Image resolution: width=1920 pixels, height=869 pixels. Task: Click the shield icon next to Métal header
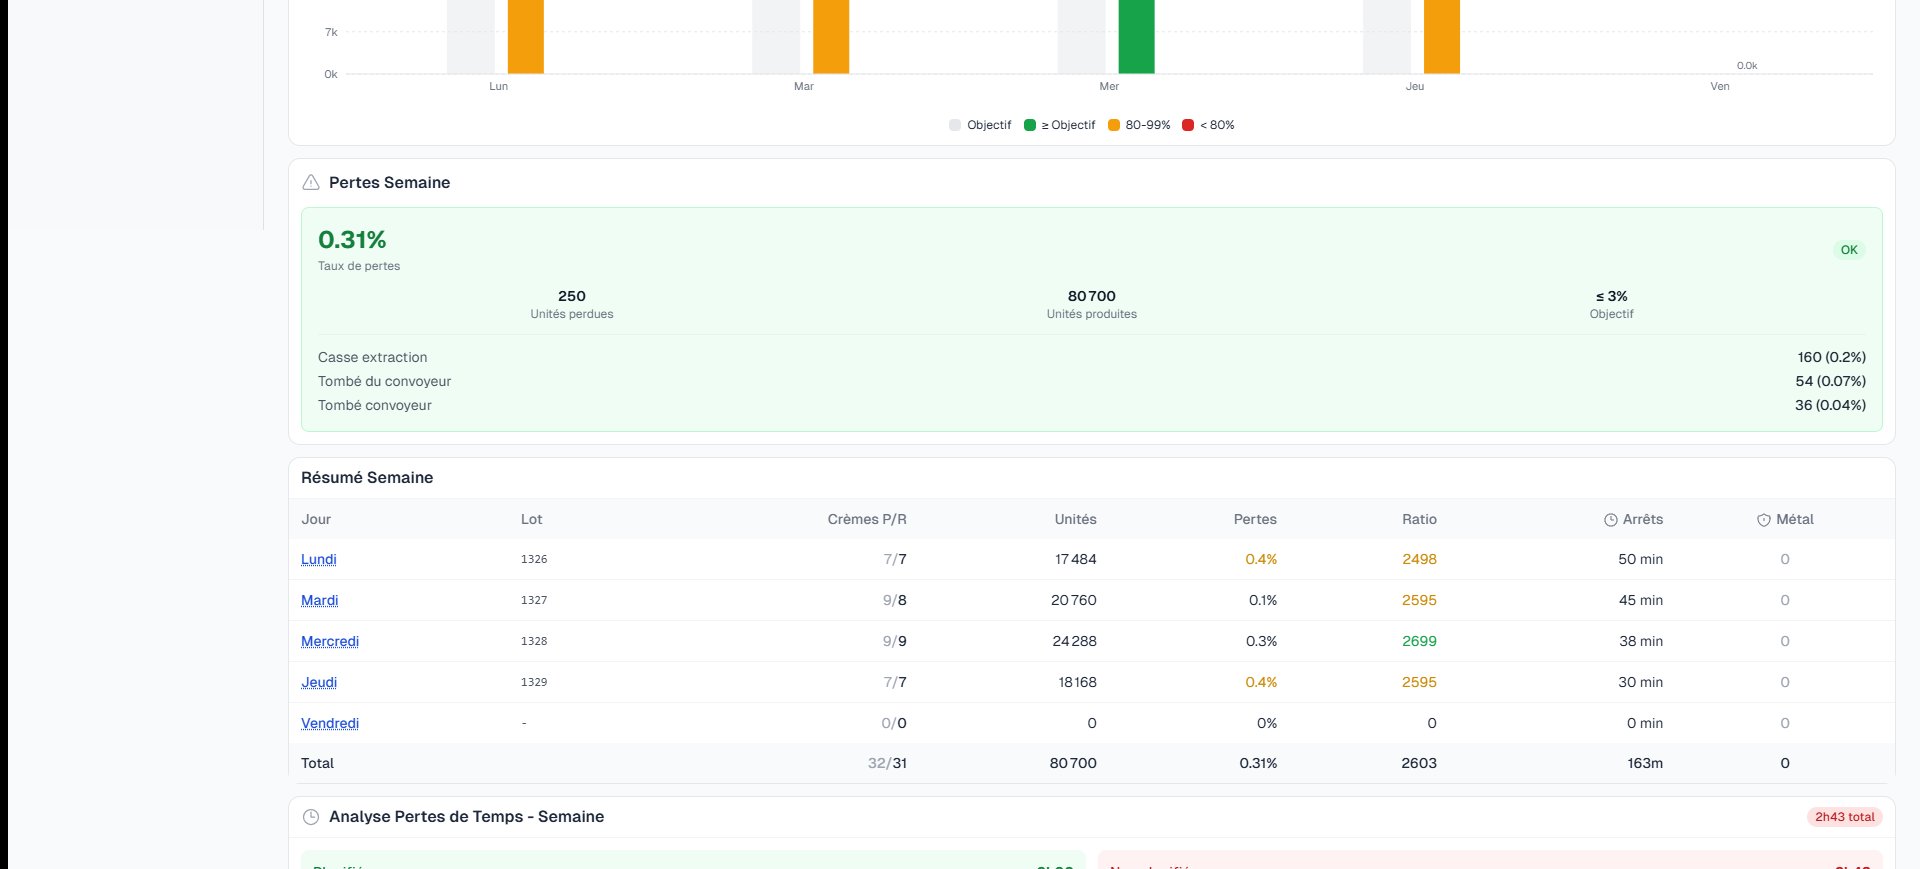[x=1763, y=520]
